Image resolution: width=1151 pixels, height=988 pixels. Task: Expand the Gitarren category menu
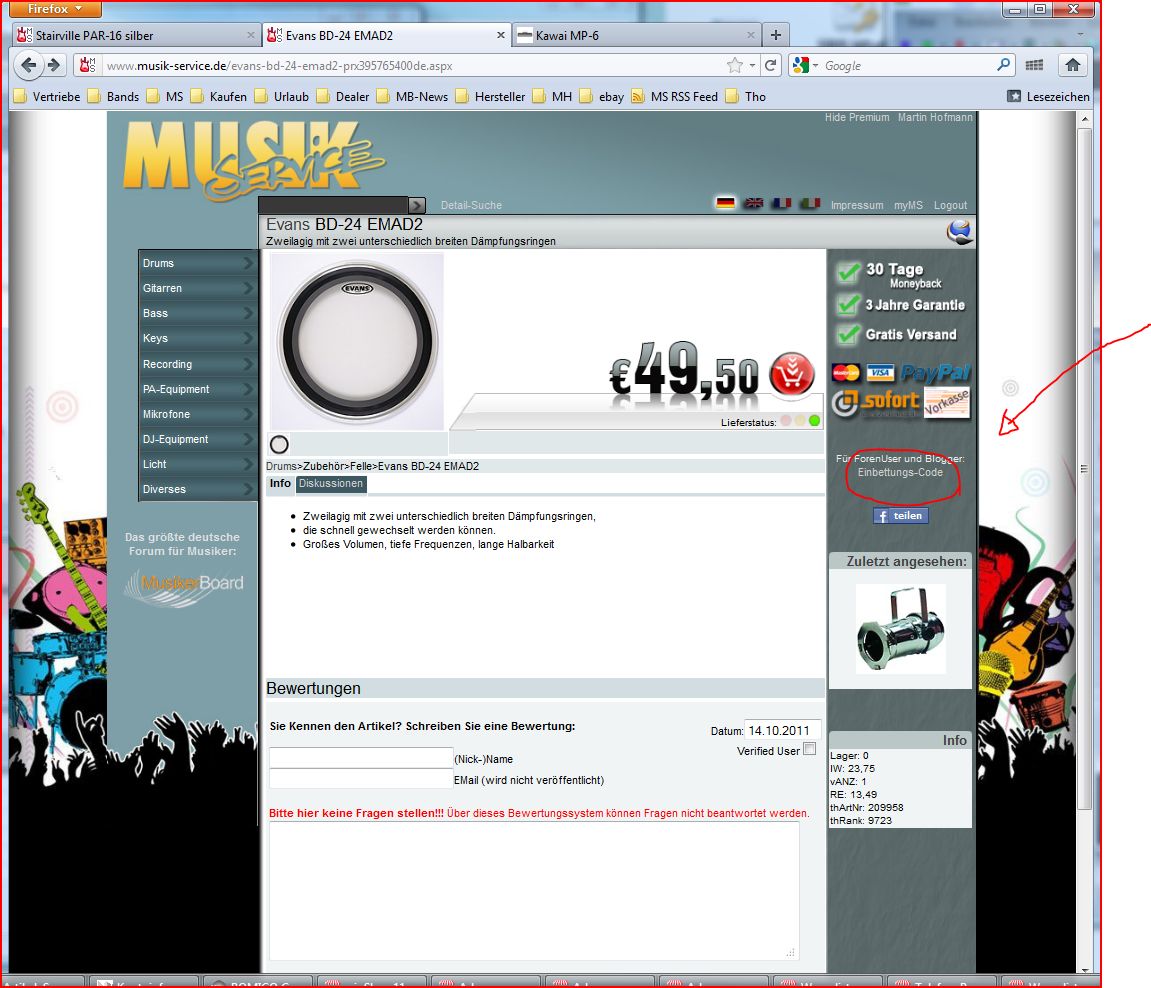coord(198,288)
